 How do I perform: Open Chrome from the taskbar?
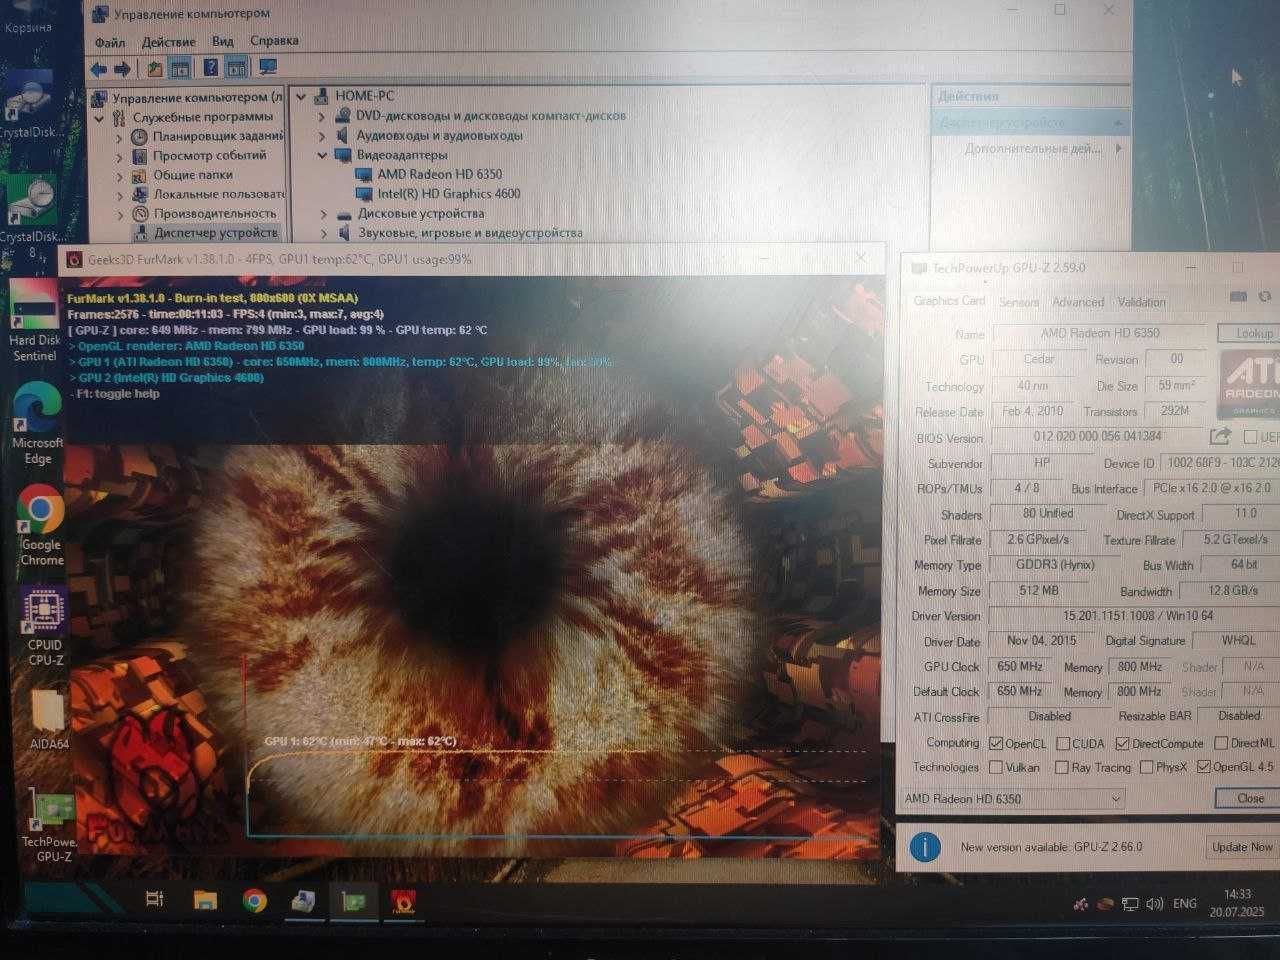[255, 900]
